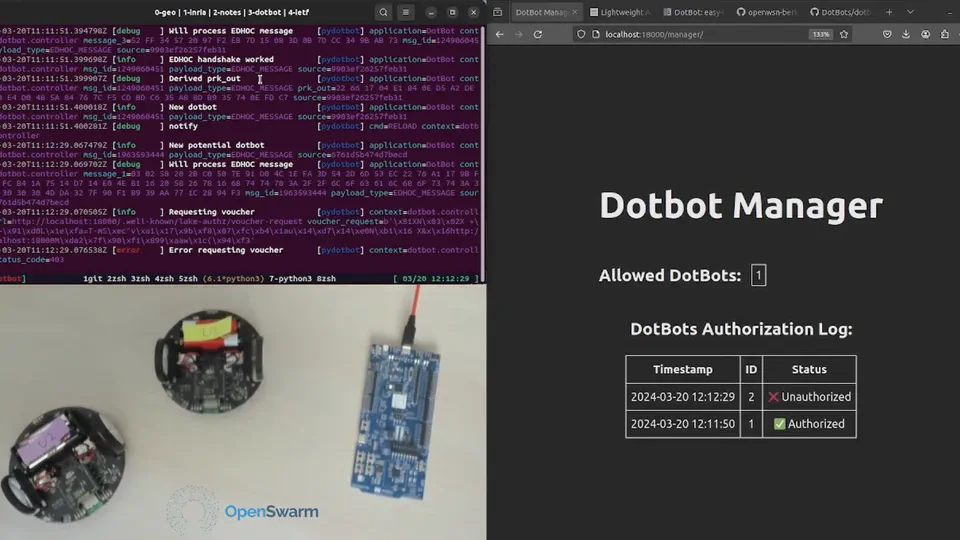Go forward in the browser
This screenshot has width=960, height=540.
point(519,34)
